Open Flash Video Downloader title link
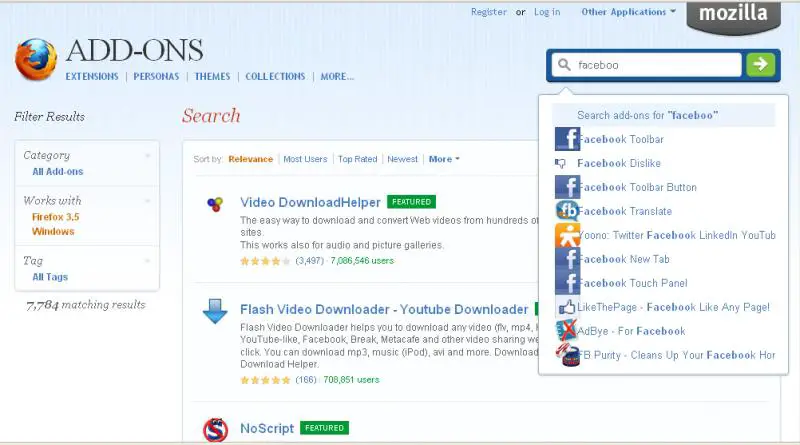The width and height of the screenshot is (800, 445). 384,309
